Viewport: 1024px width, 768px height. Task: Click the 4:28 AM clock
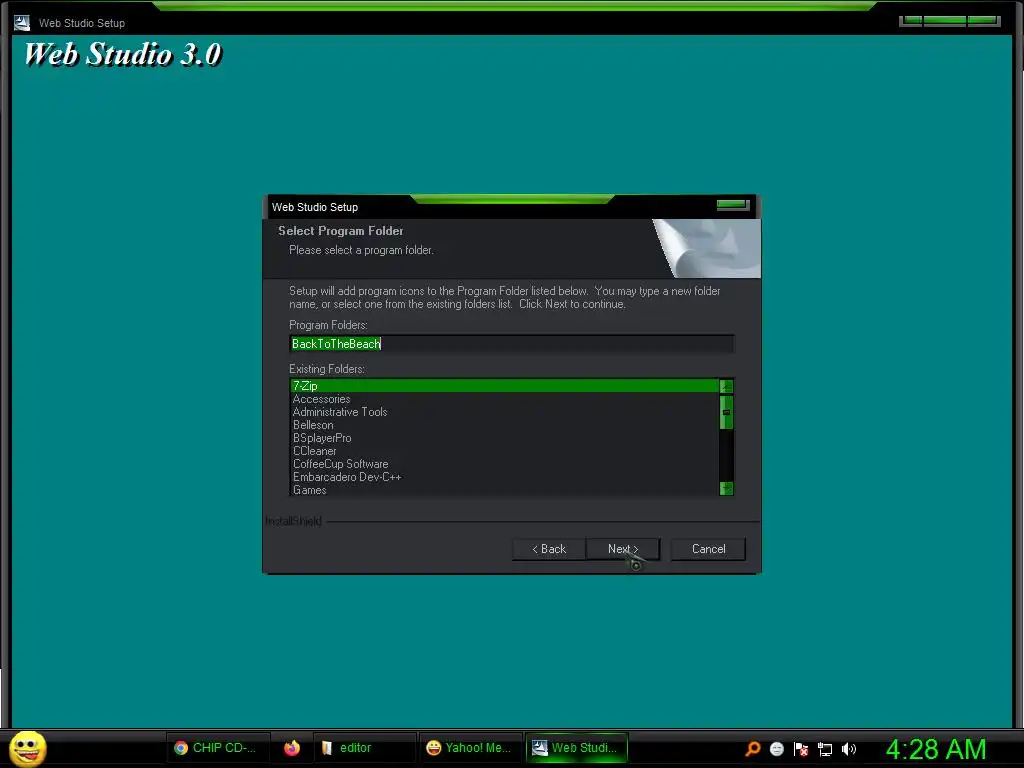[x=936, y=749]
